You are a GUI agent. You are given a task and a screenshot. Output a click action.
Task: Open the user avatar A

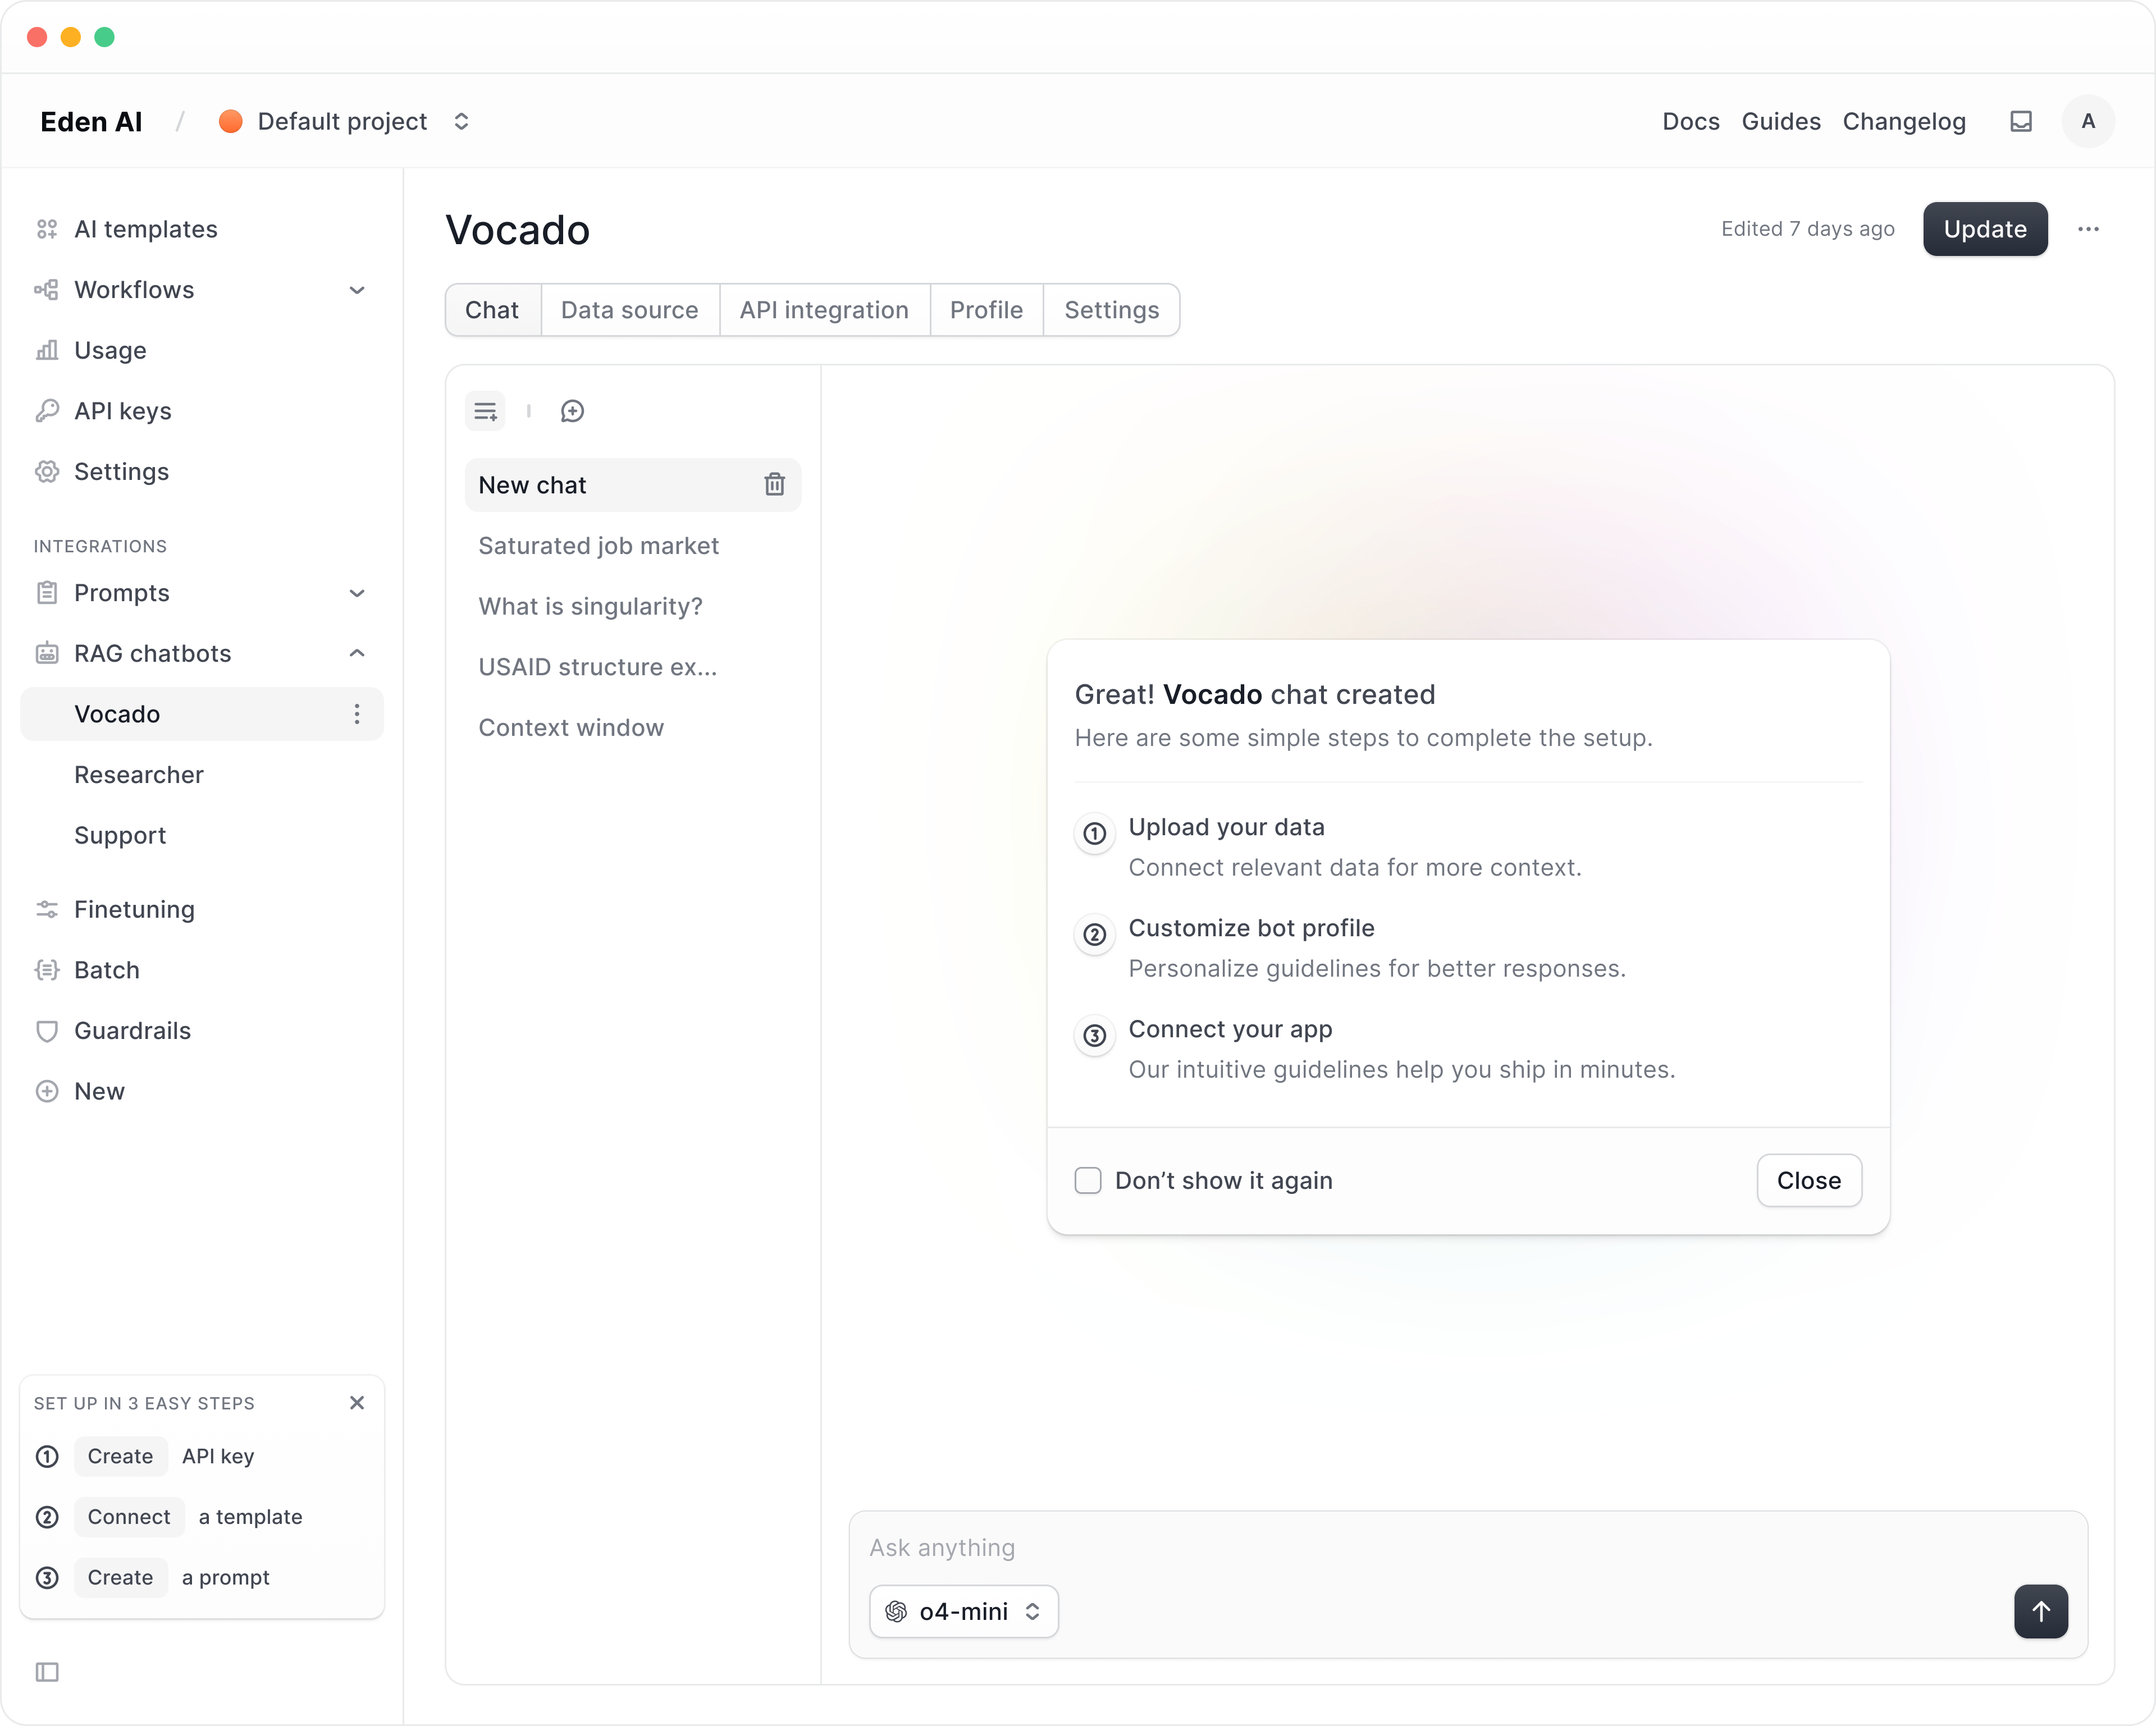point(2088,121)
